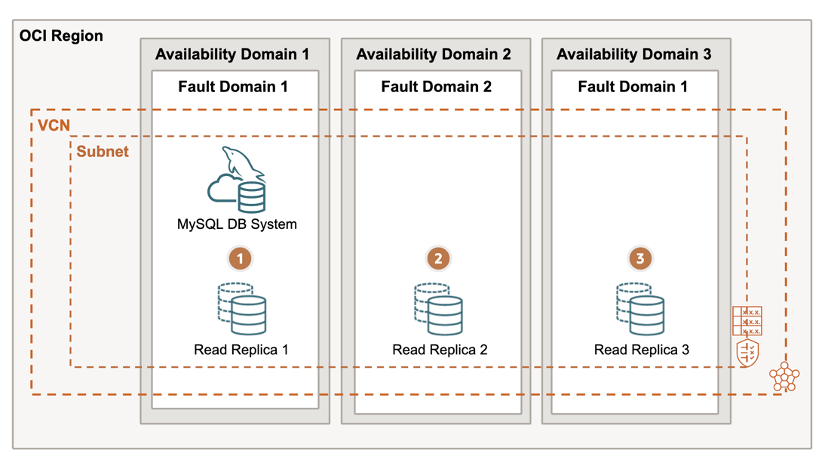
Task: Click the Read Replica 2 database icon
Action: point(438,309)
